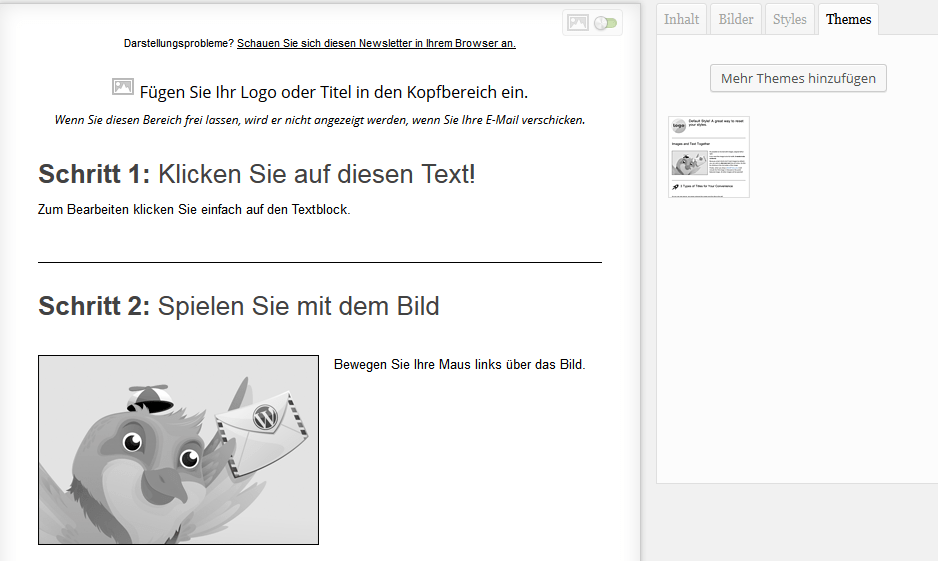Click the bird mascot image
This screenshot has height=561, width=938.
(x=178, y=450)
